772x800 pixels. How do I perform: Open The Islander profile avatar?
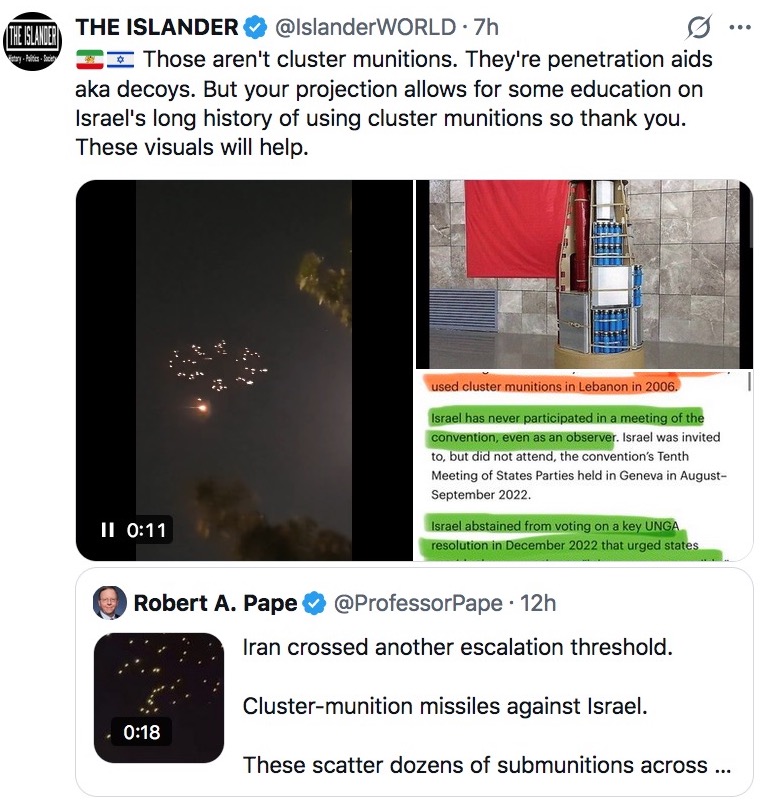coord(32,41)
